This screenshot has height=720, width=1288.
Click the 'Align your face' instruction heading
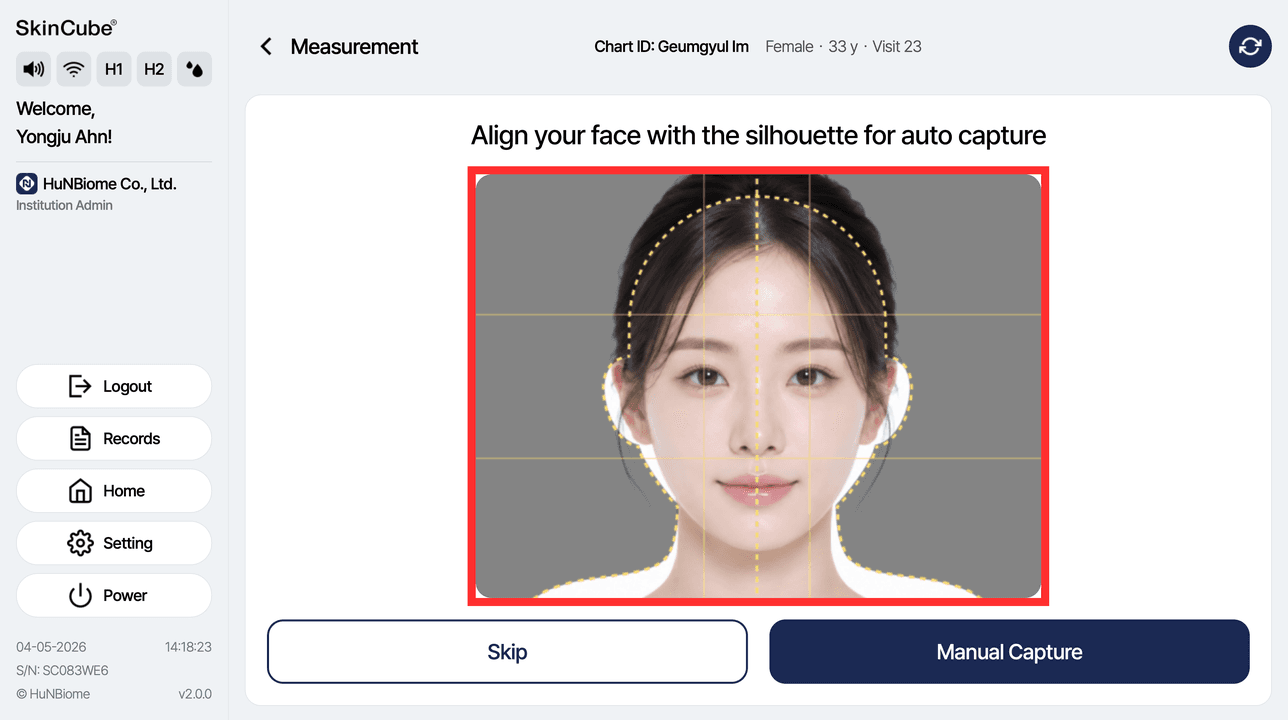click(758, 135)
